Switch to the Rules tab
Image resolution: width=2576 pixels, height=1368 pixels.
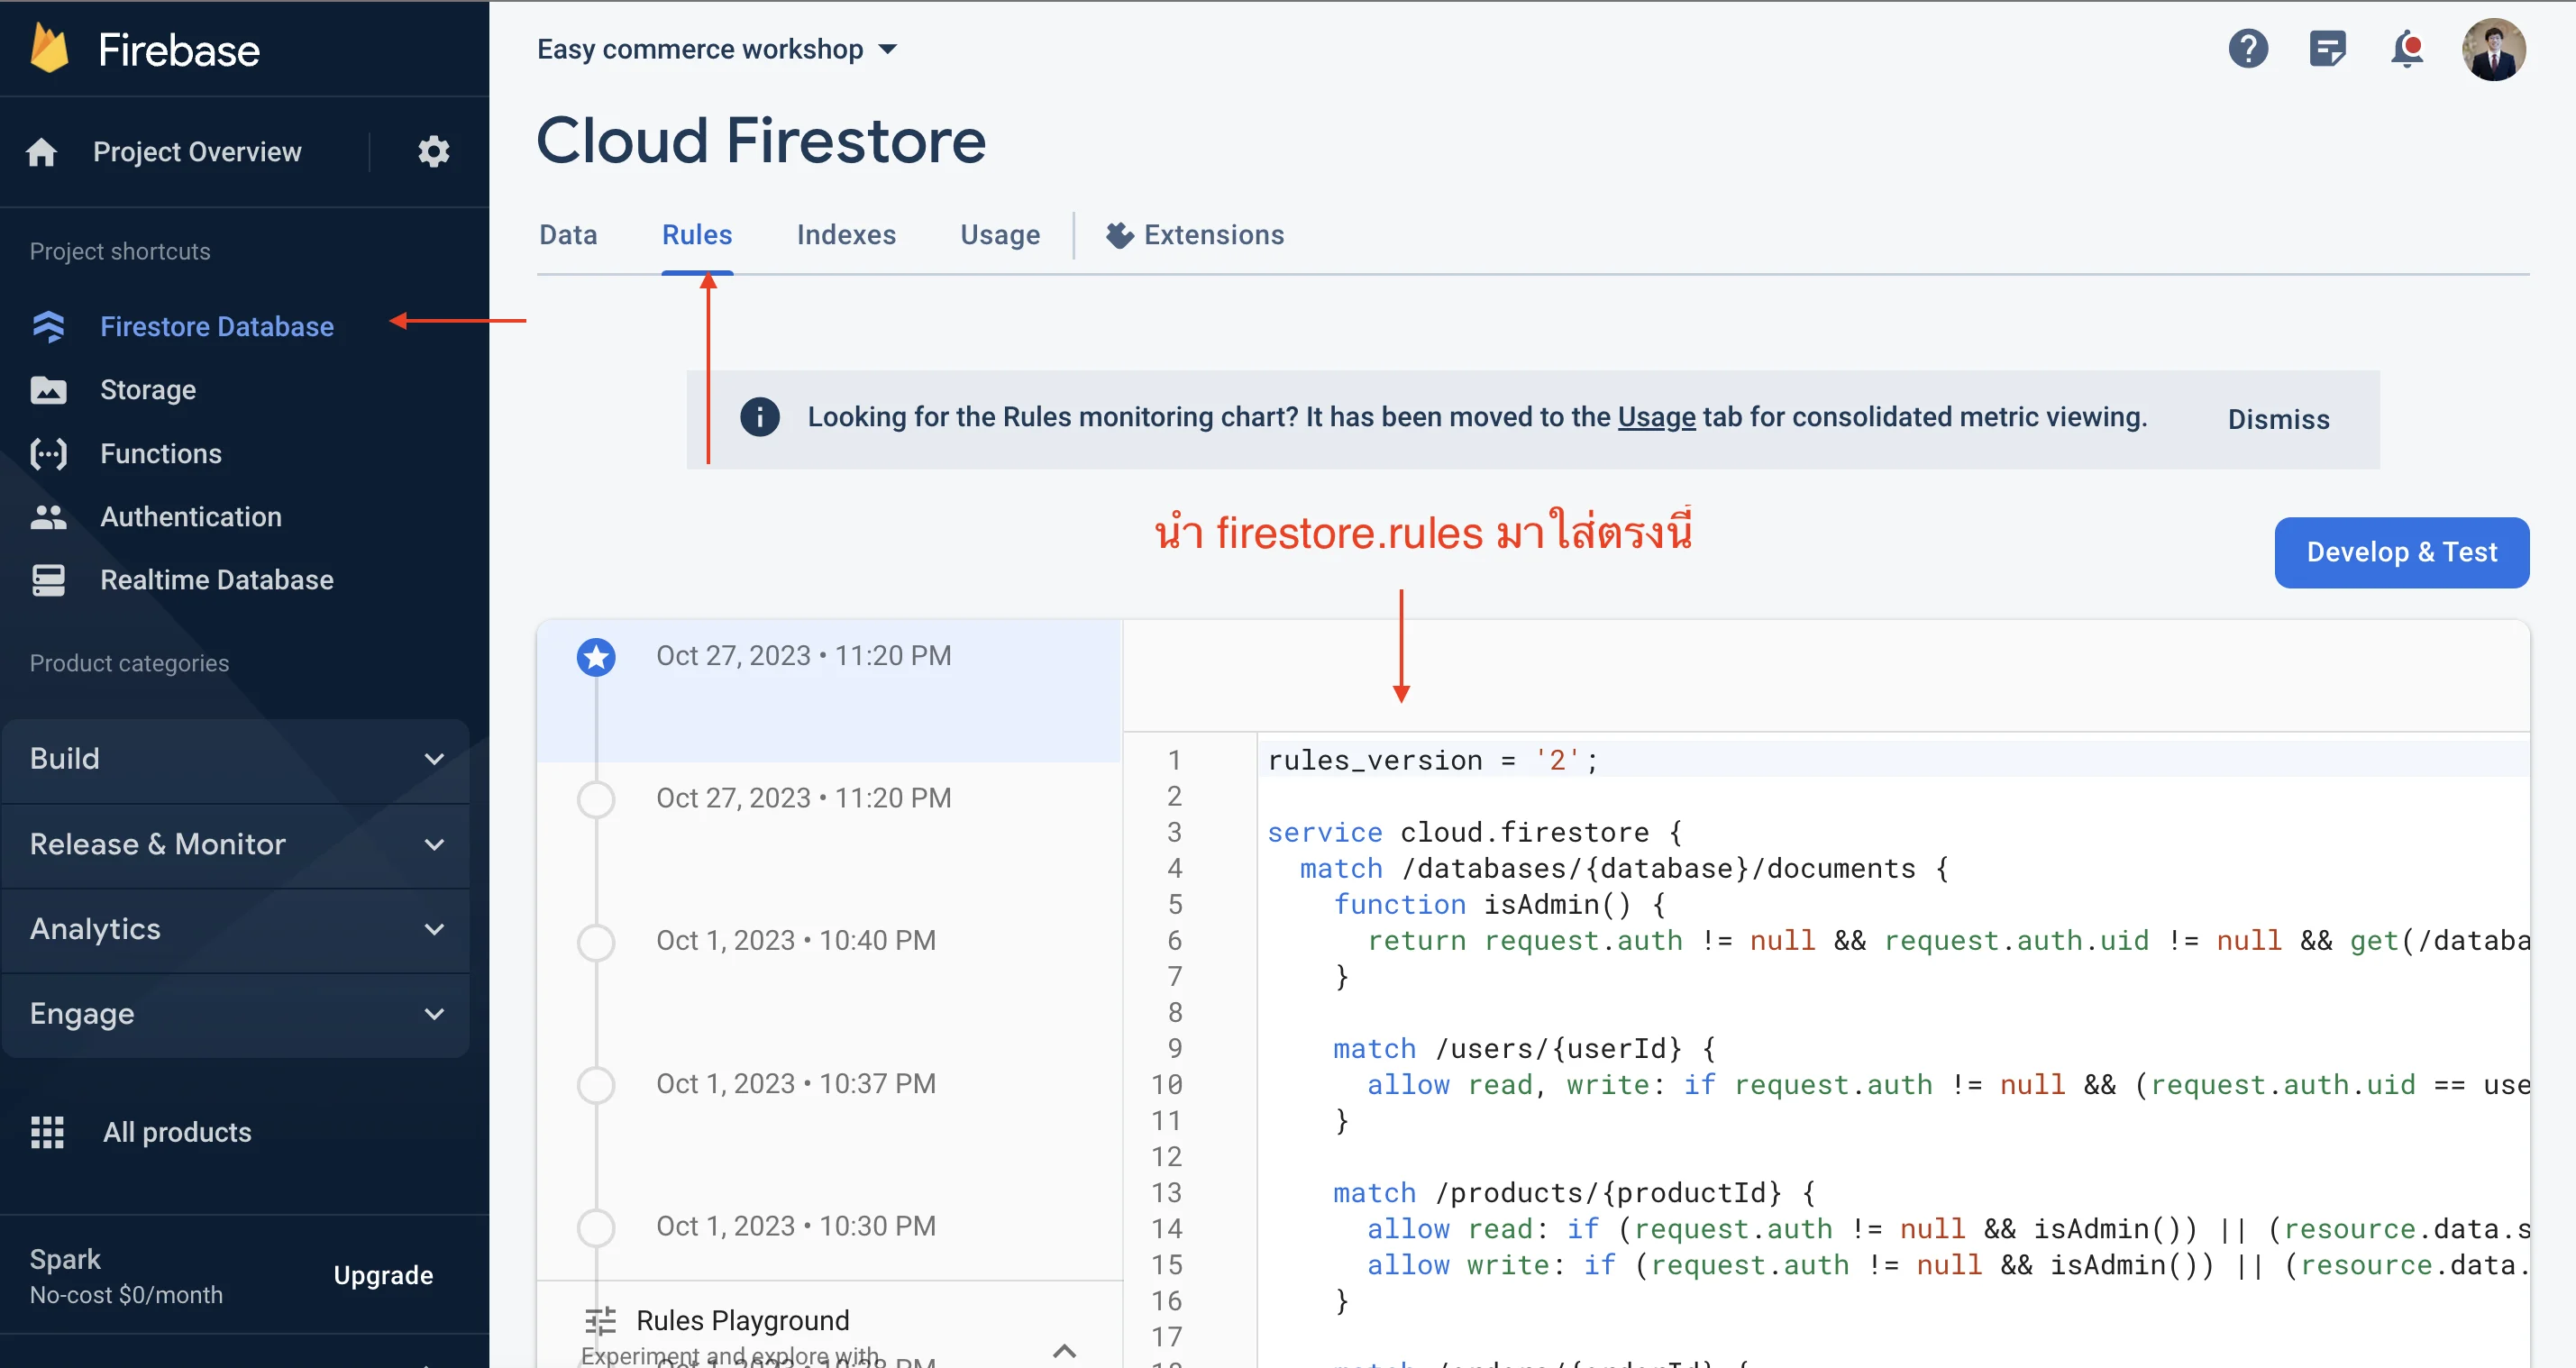pos(697,235)
